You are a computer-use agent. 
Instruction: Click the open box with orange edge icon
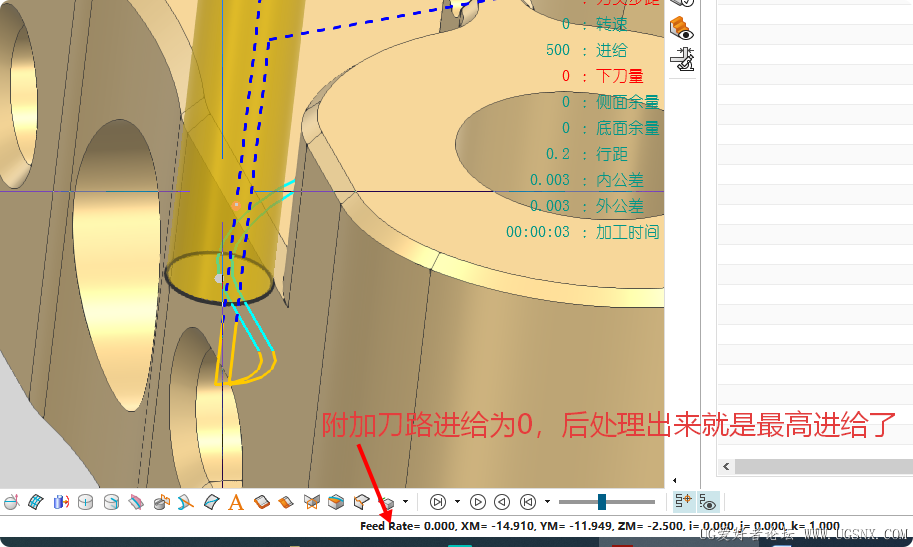pos(361,502)
